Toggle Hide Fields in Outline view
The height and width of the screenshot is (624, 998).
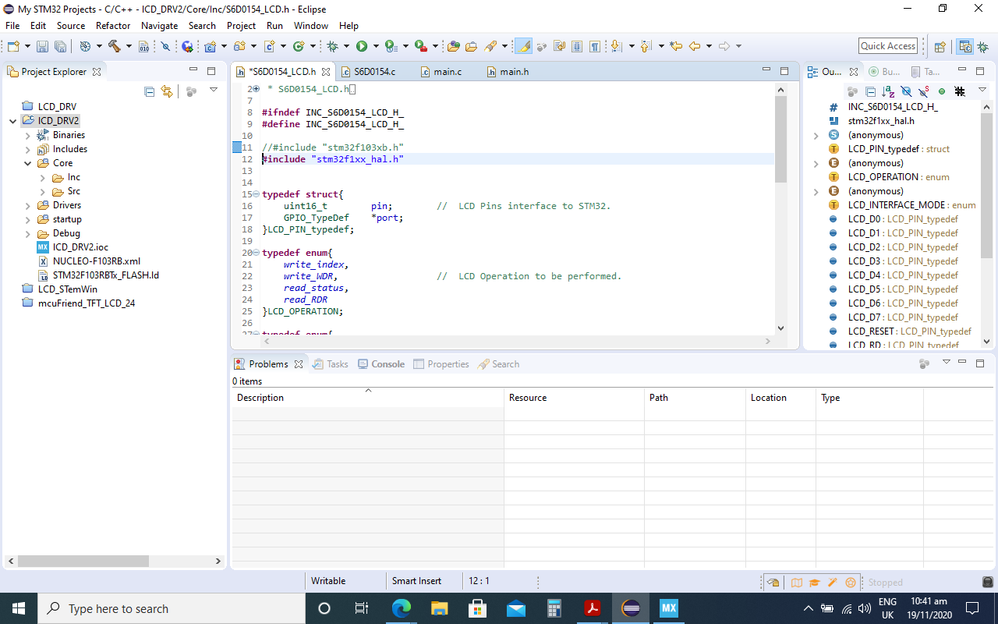click(x=906, y=92)
